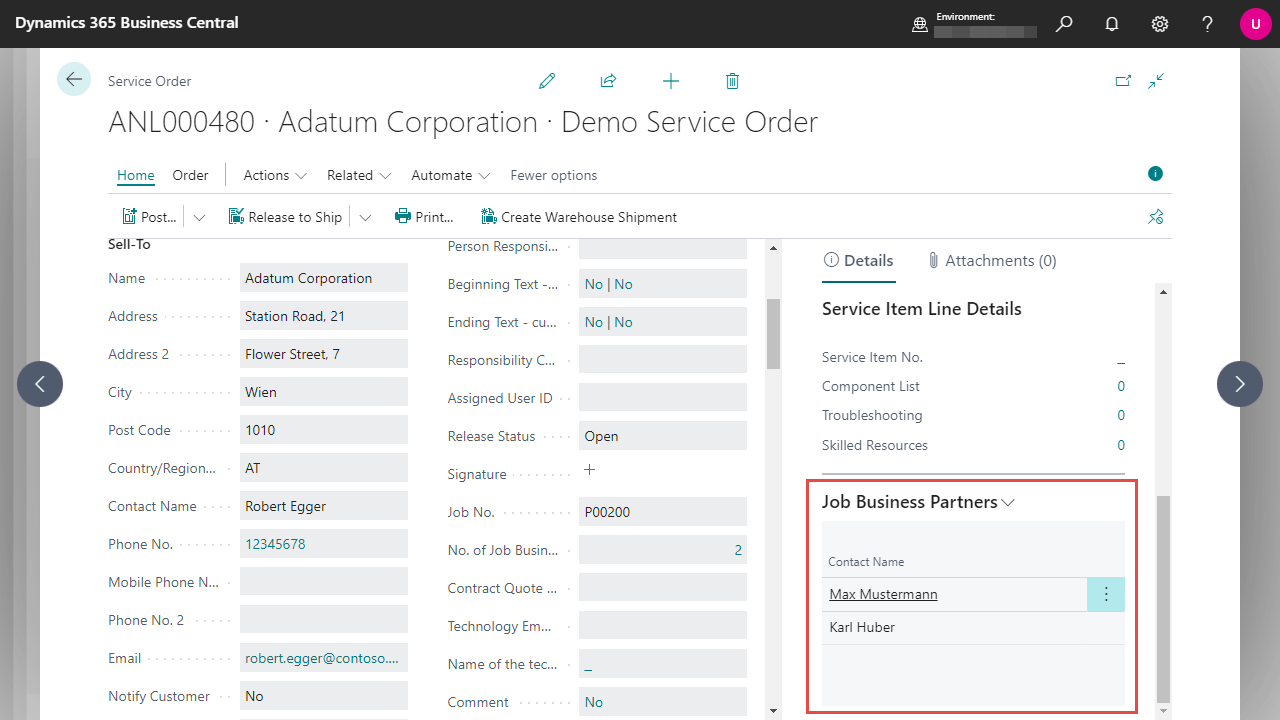Screen dimensions: 1280x720
Task: Select the Order menu tab
Action: tap(190, 175)
